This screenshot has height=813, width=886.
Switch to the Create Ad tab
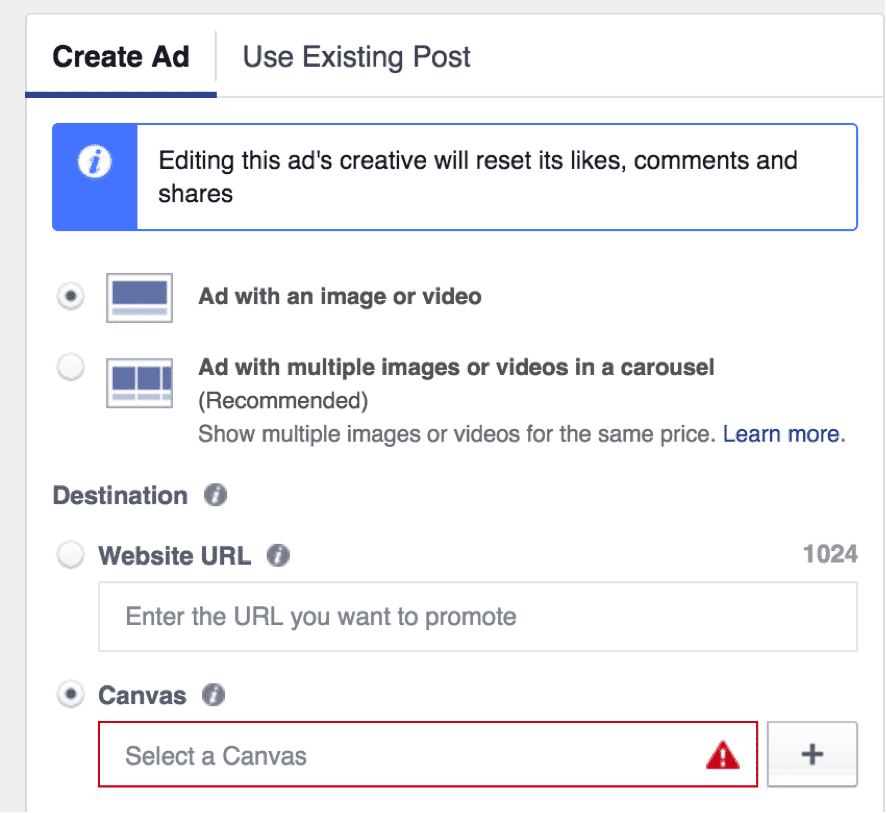(120, 57)
